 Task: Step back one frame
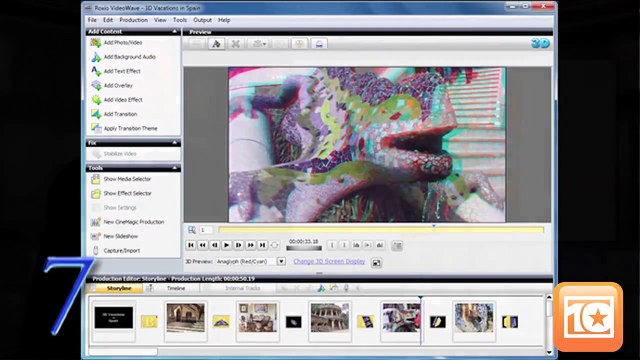point(214,245)
